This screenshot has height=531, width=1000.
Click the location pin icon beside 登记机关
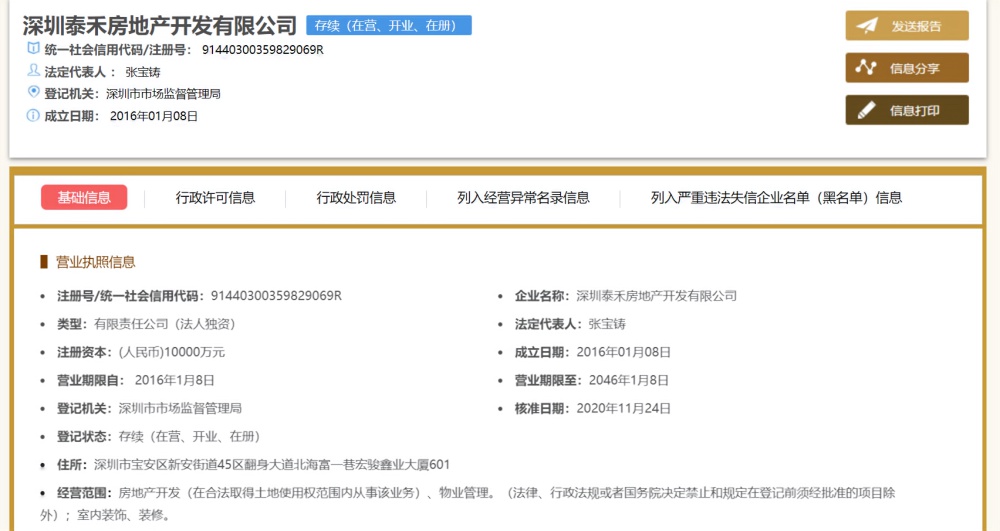point(33,92)
